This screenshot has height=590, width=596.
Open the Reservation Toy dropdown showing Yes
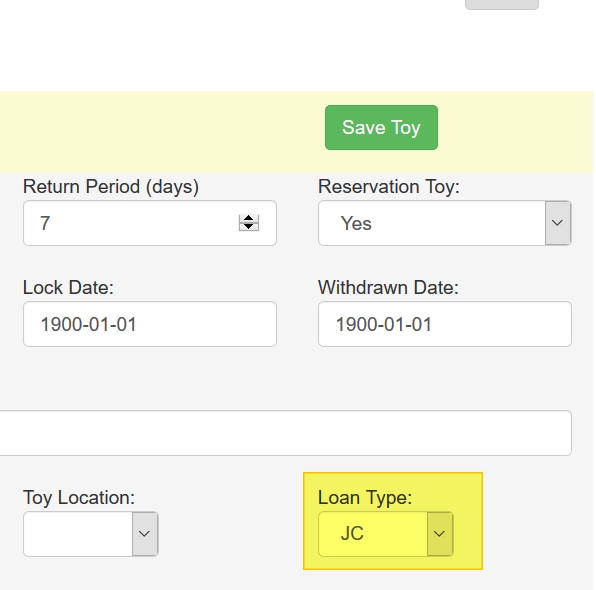click(445, 223)
